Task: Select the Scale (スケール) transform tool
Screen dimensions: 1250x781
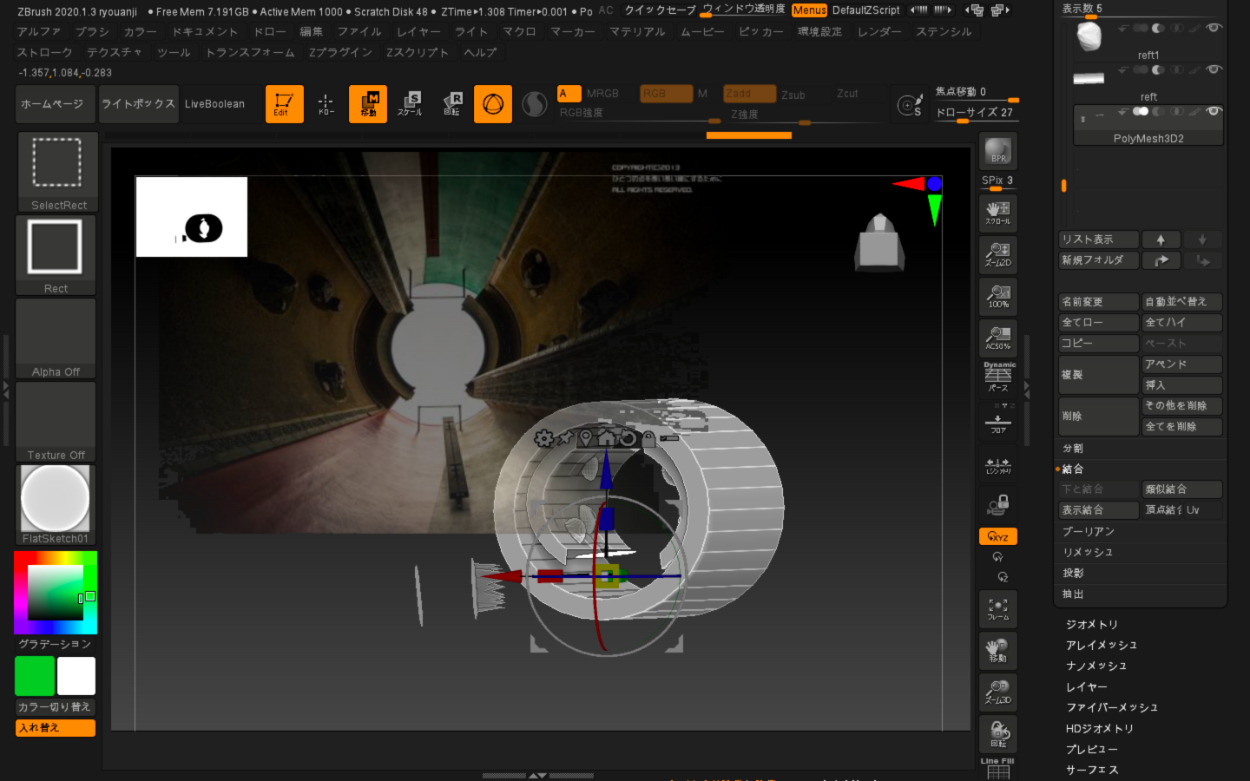Action: pos(410,104)
